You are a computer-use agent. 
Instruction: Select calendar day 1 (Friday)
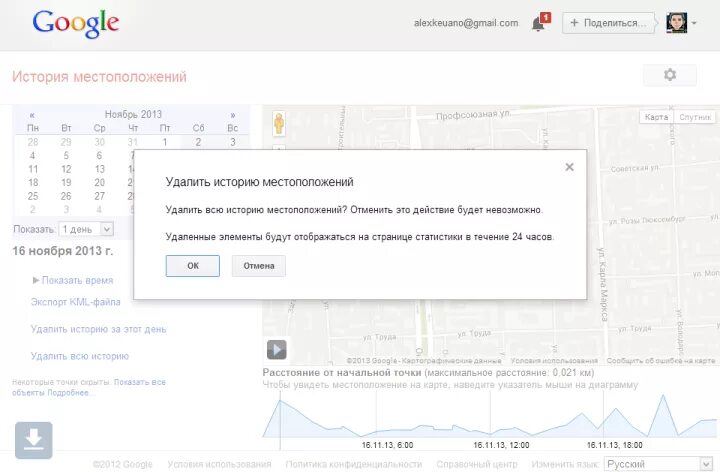165,142
